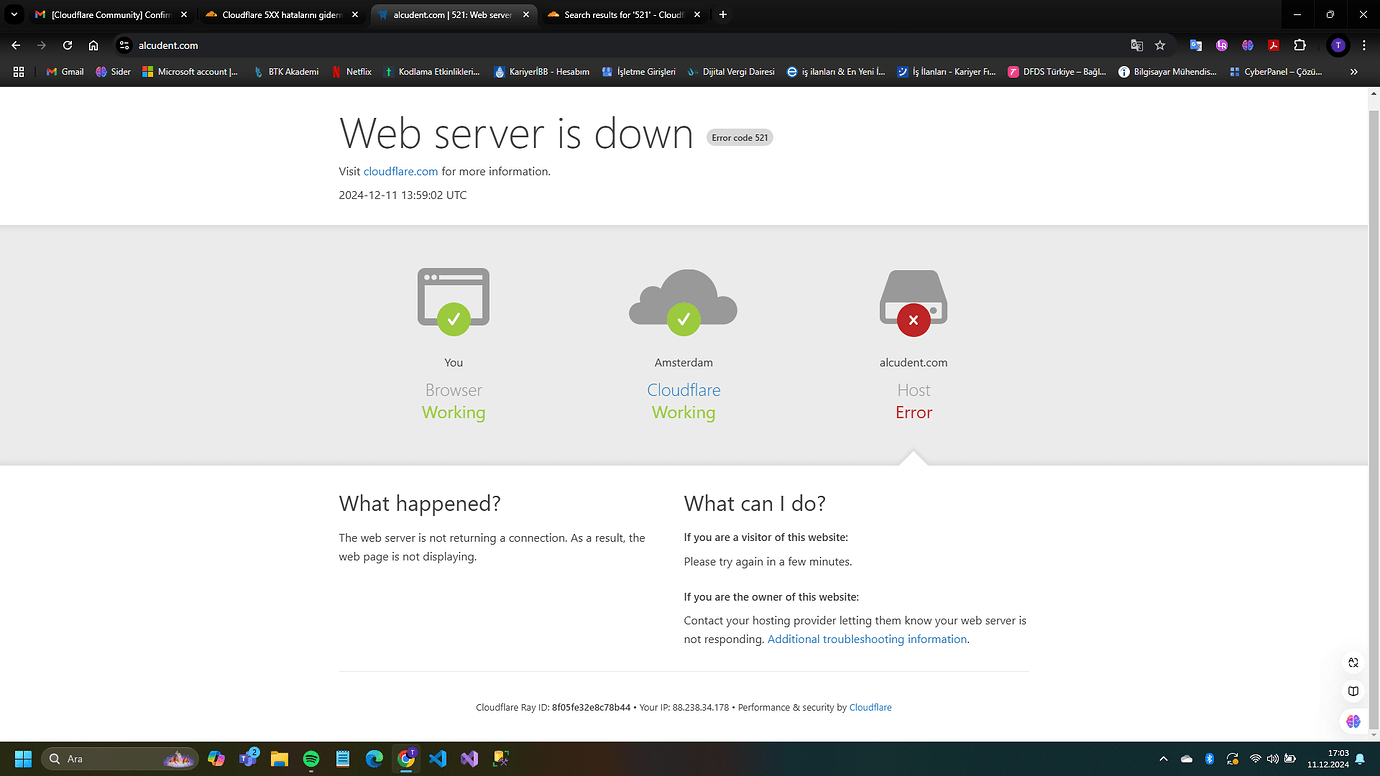Open the Bluetooth tray icon
The width and height of the screenshot is (1380, 776).
click(x=1209, y=759)
